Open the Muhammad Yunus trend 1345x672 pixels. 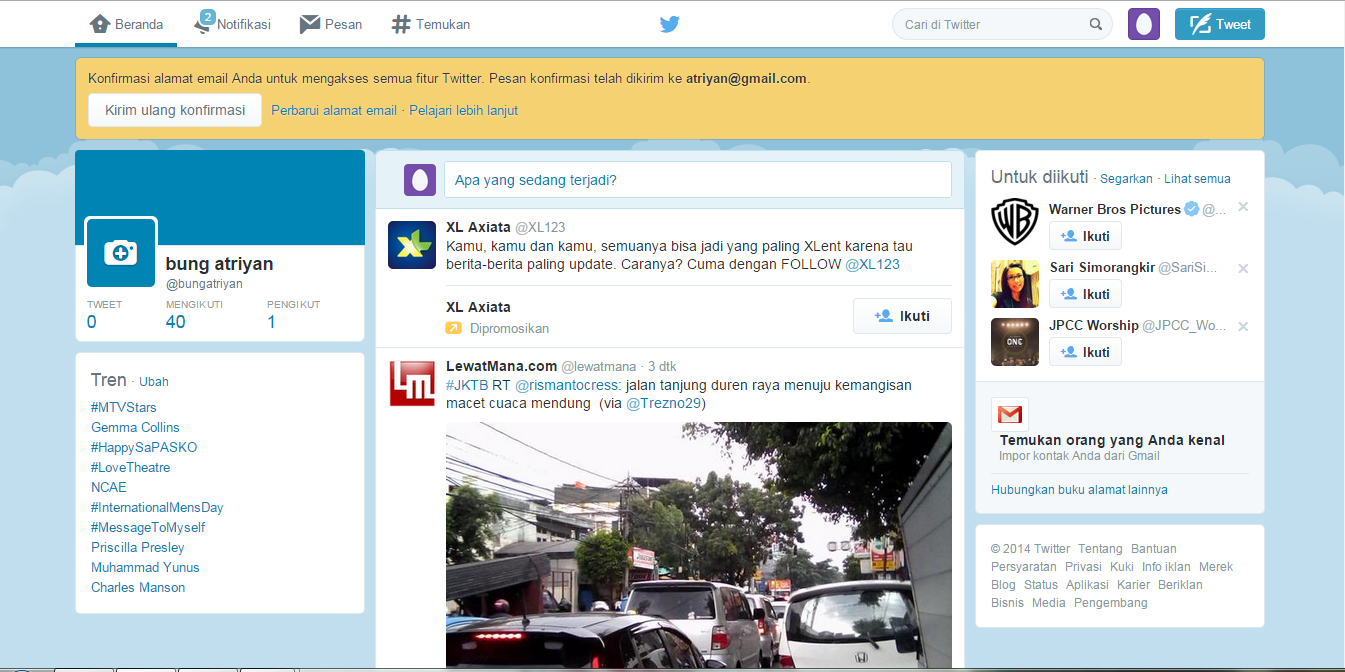pos(145,567)
